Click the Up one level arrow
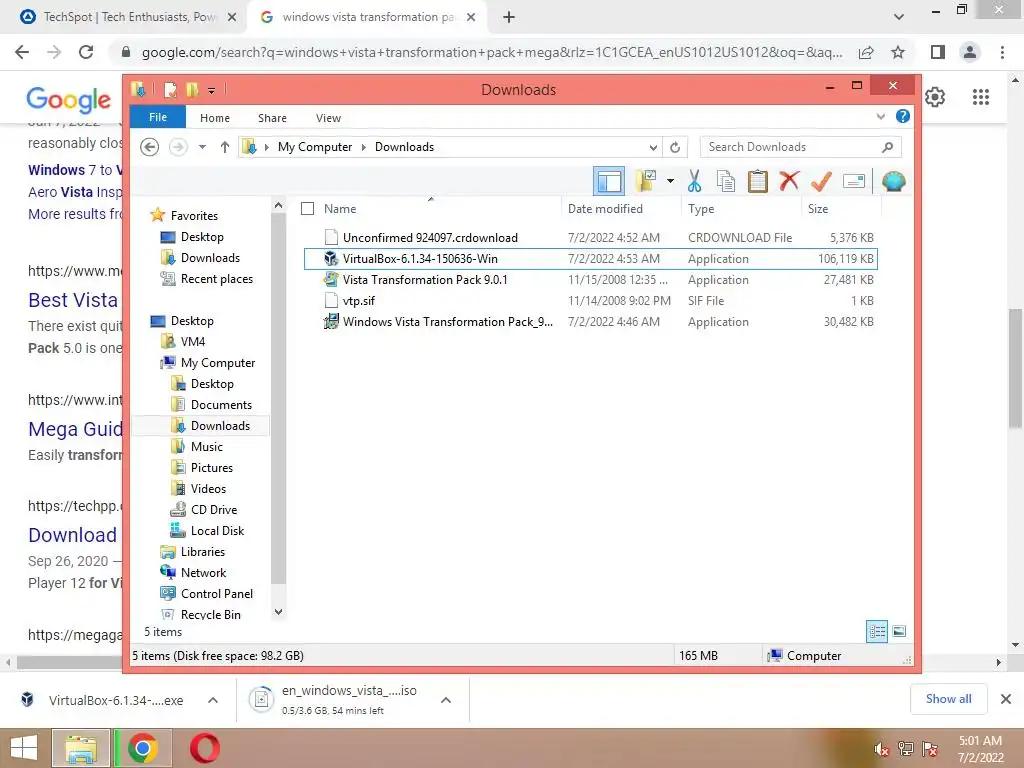This screenshot has height=768, width=1024. point(225,147)
